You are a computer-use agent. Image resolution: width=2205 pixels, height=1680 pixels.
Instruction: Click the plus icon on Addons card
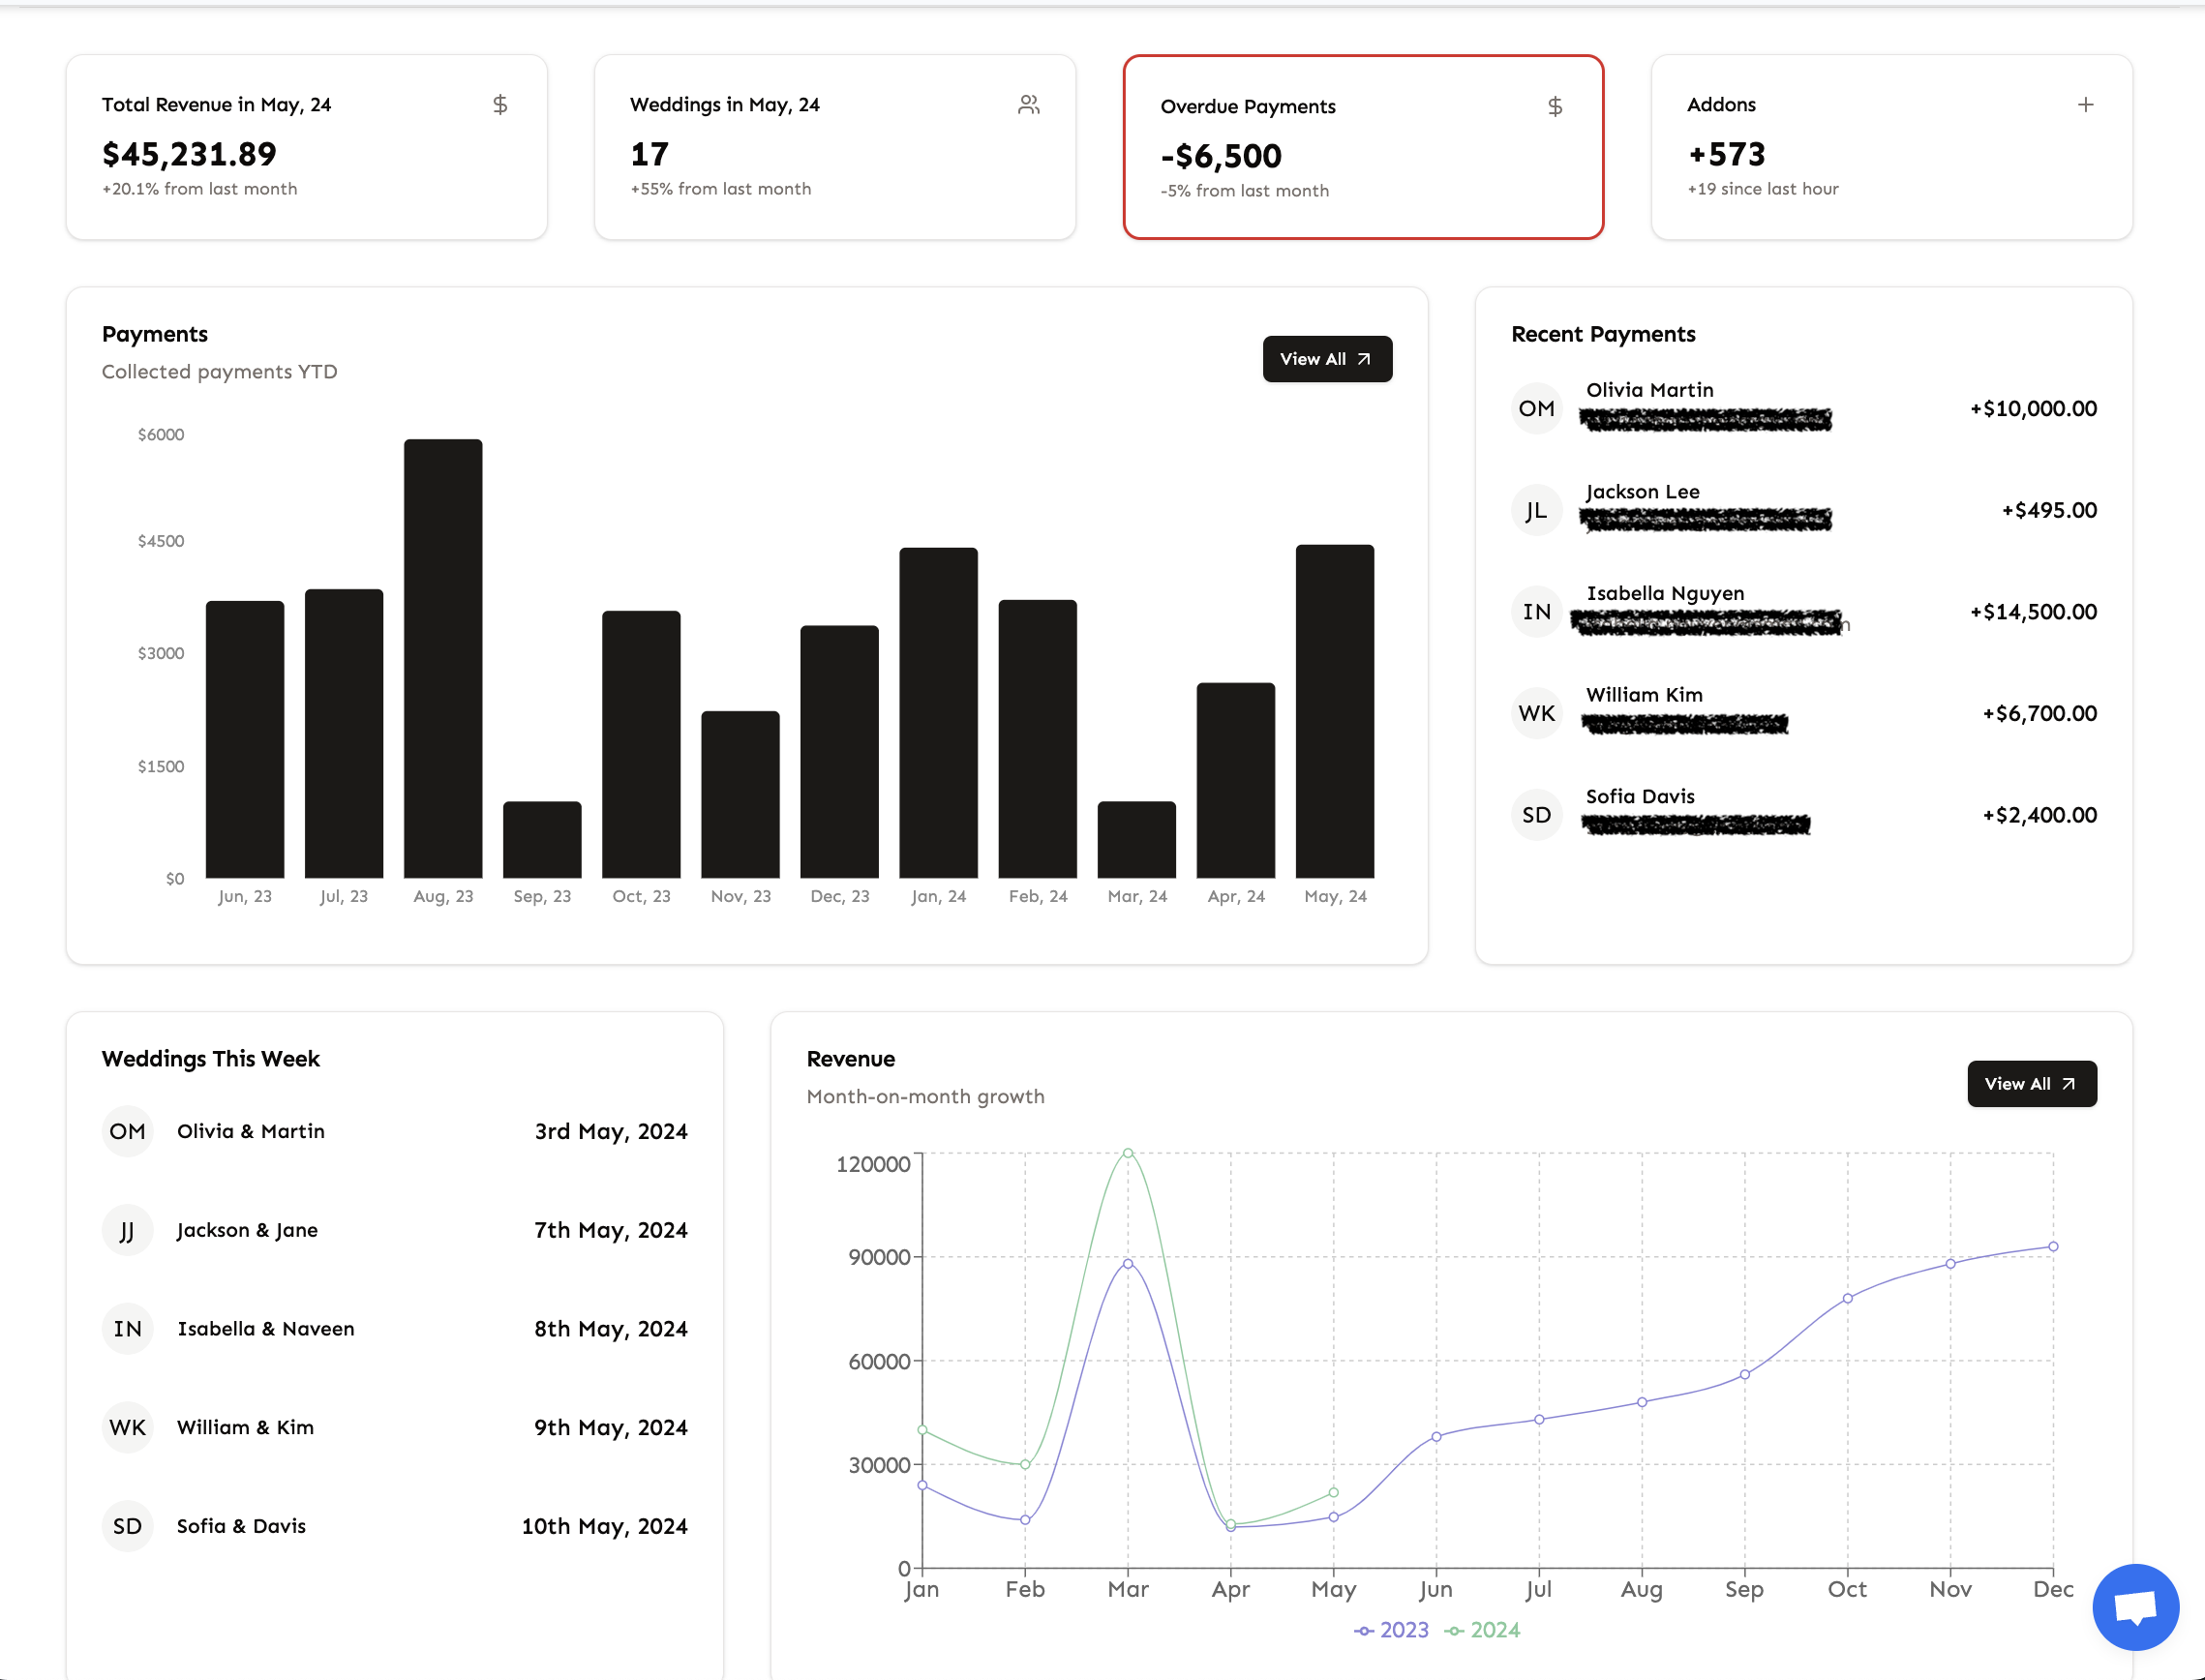click(2085, 104)
